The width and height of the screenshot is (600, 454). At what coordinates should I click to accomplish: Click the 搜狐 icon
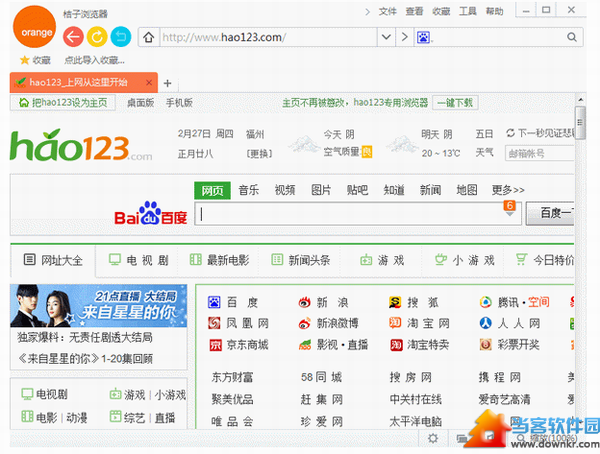click(395, 302)
